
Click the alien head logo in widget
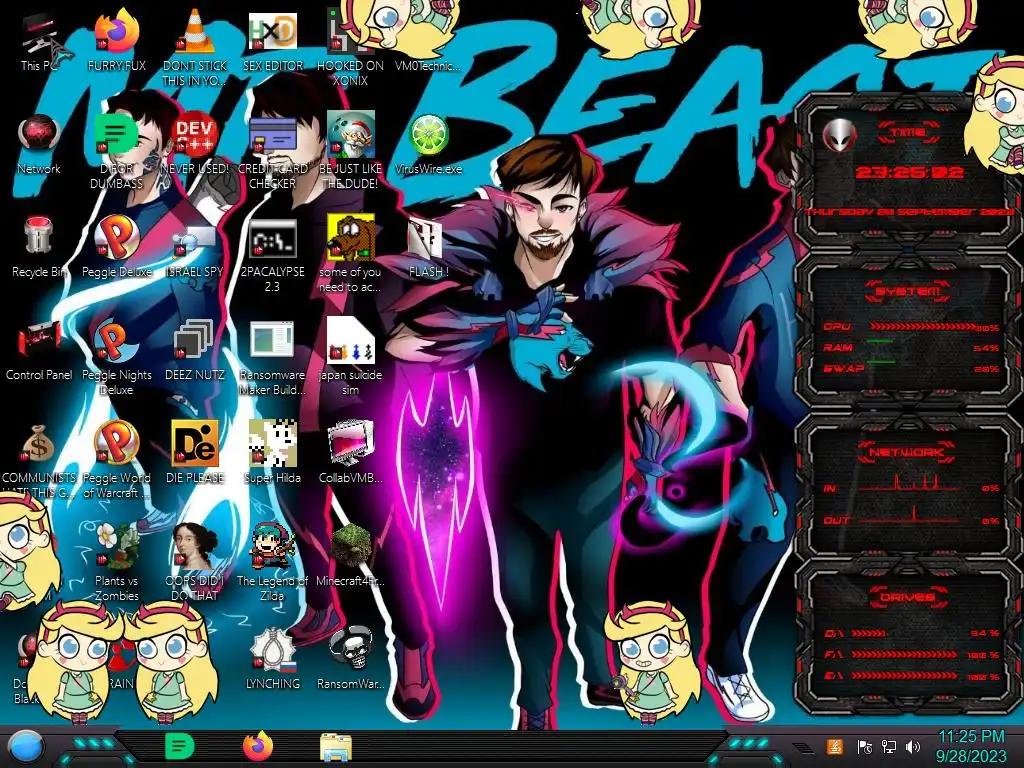point(839,135)
